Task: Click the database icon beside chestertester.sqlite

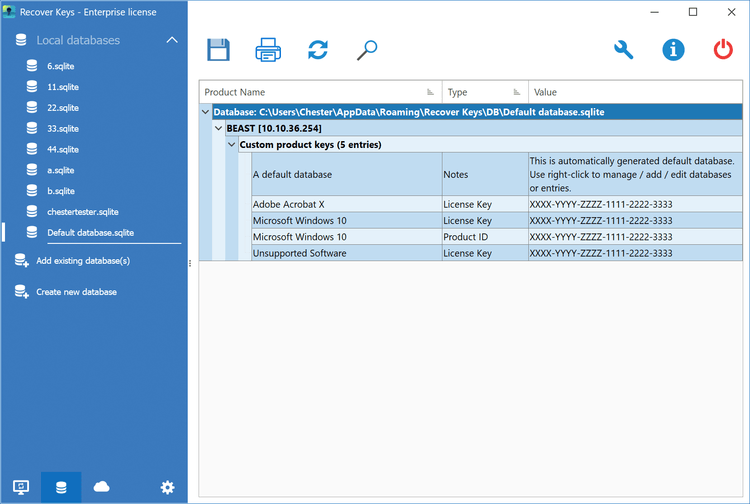Action: click(32, 211)
